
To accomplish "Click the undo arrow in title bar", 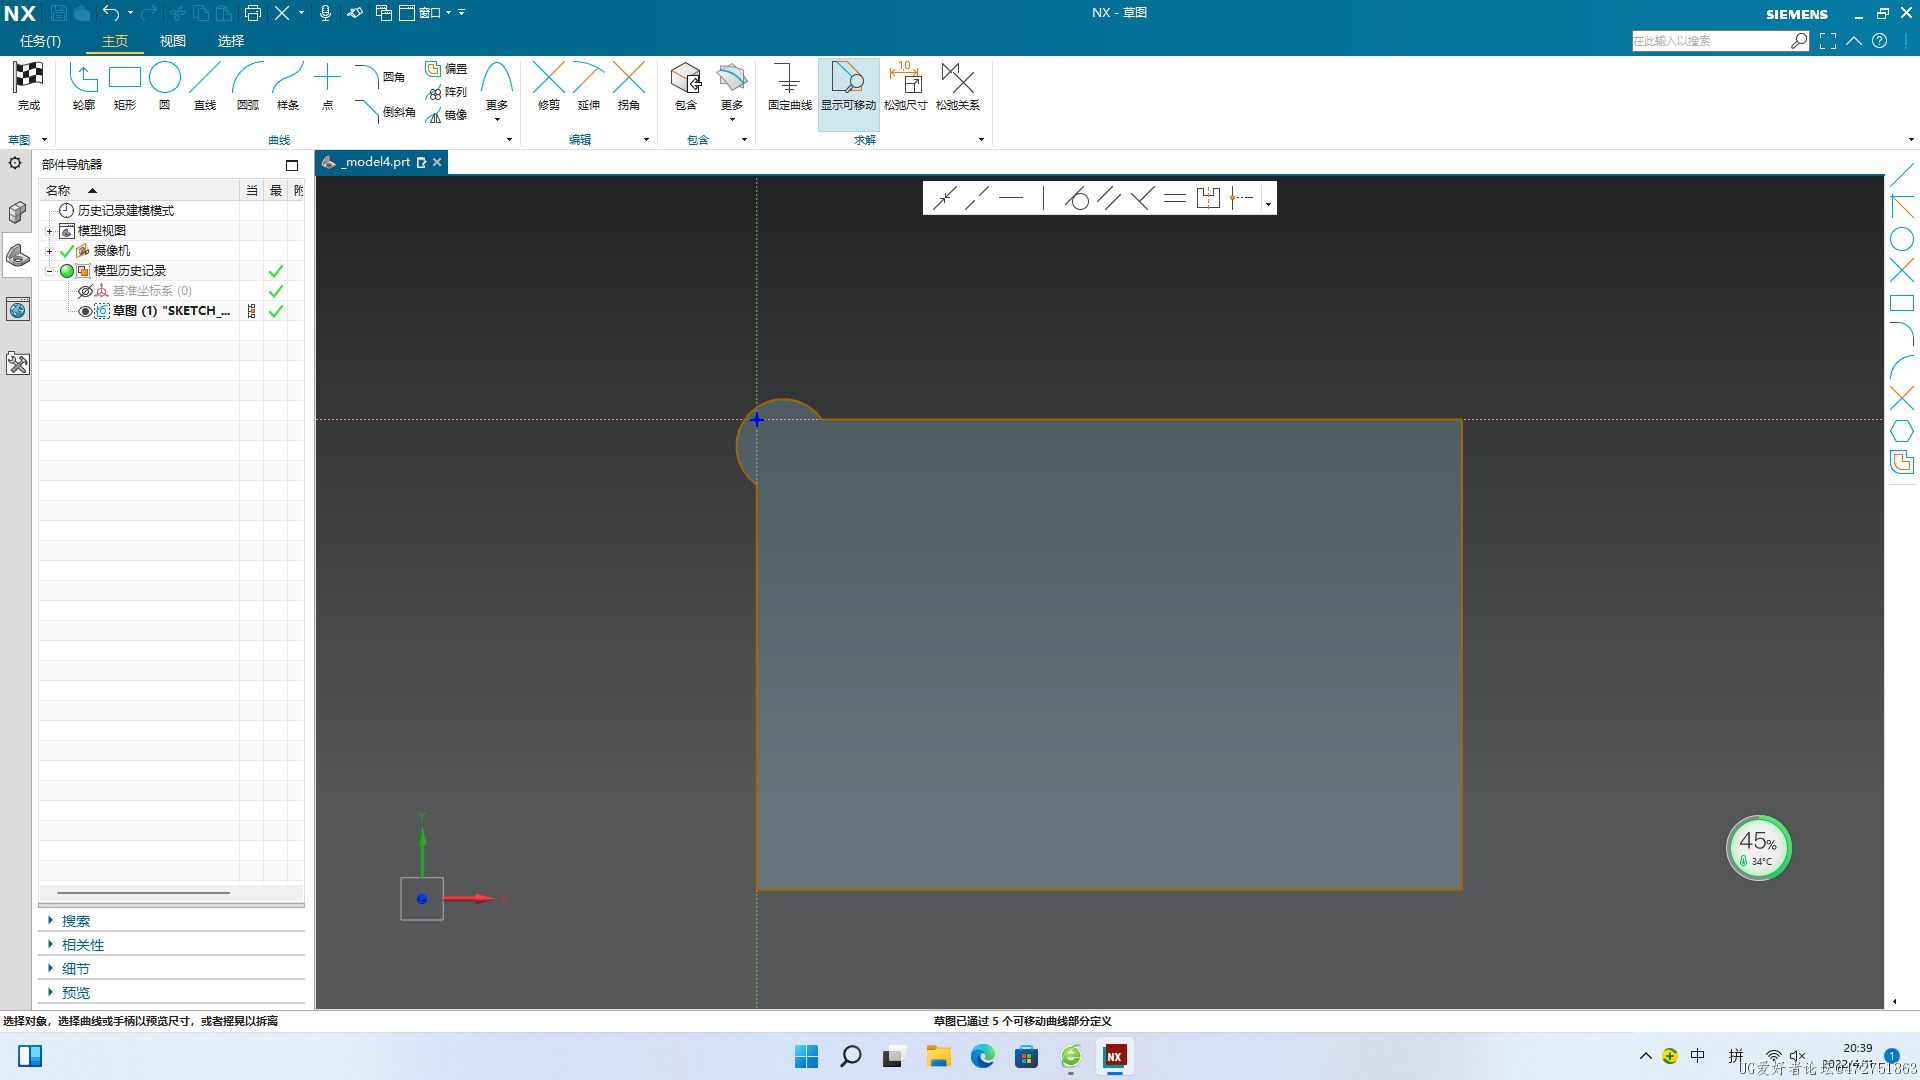I will coord(110,13).
